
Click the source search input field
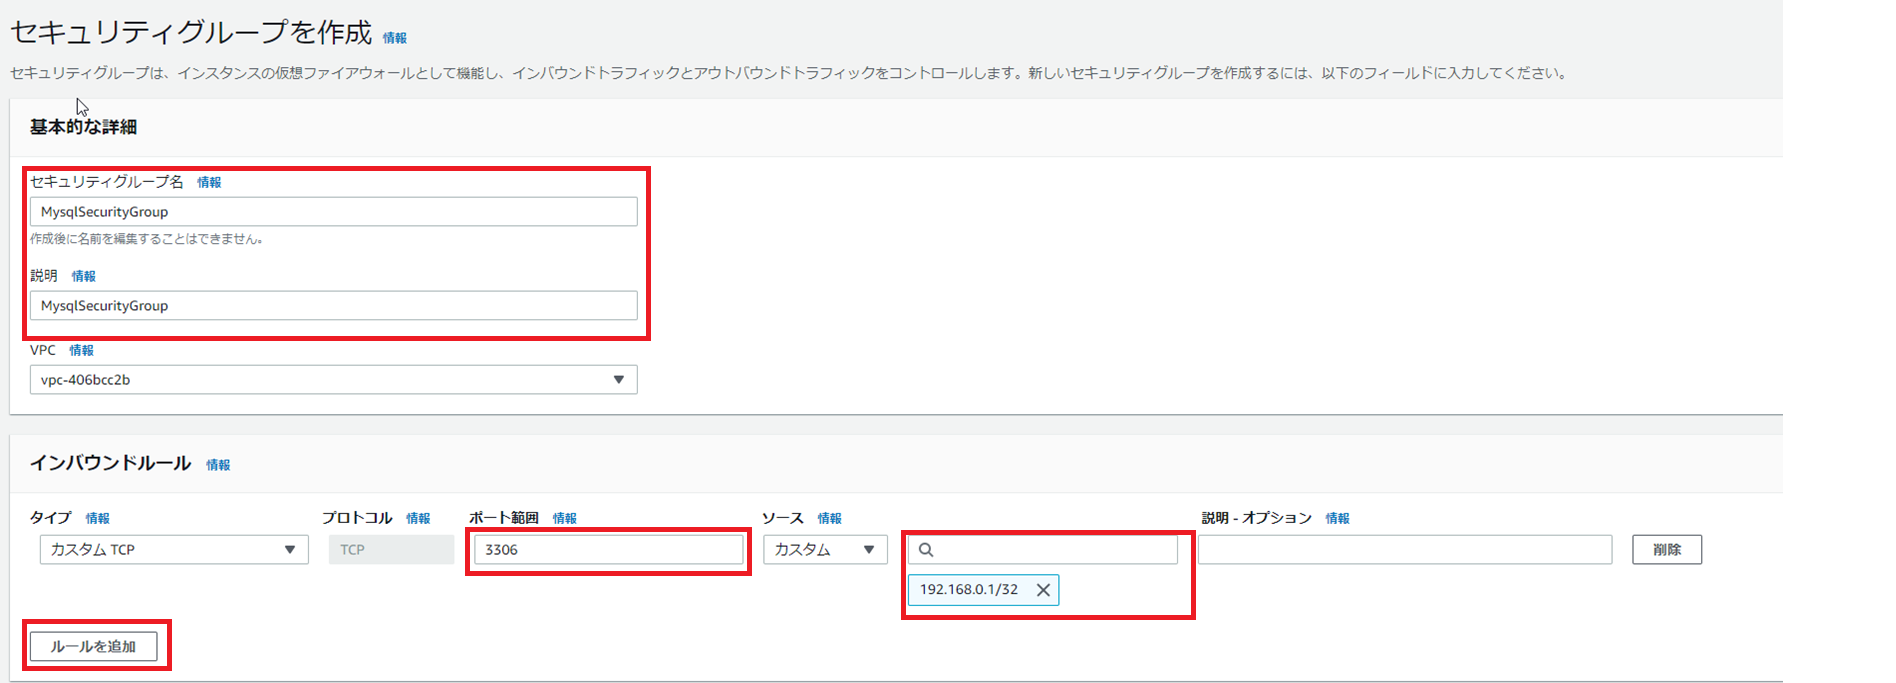click(x=1043, y=550)
